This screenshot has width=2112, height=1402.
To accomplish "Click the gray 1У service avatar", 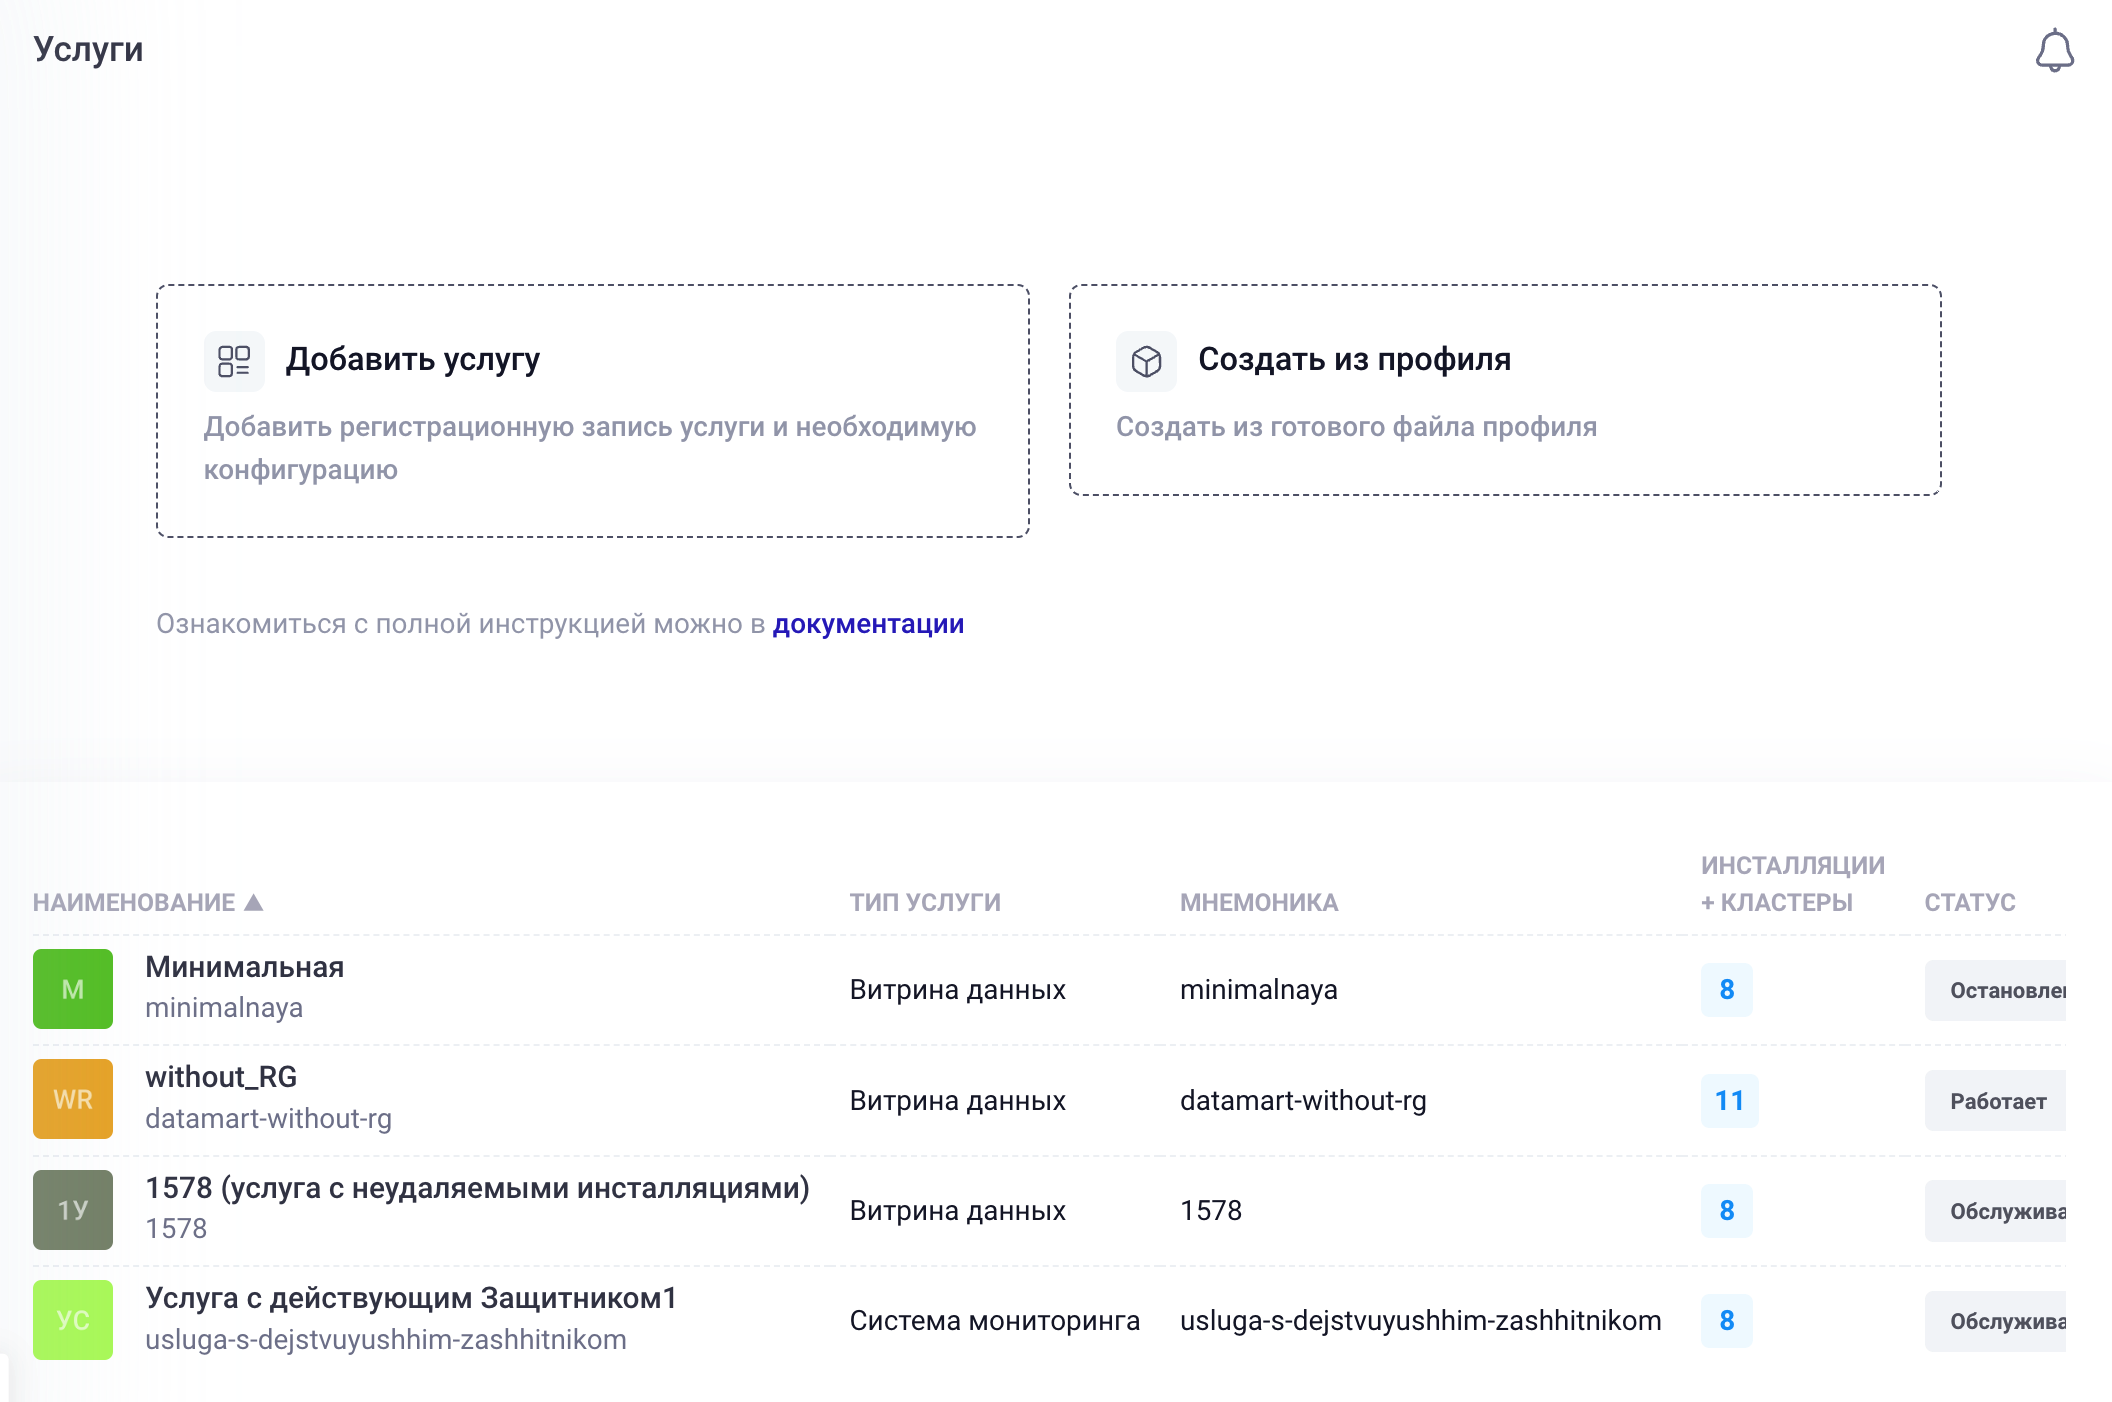I will [73, 1210].
